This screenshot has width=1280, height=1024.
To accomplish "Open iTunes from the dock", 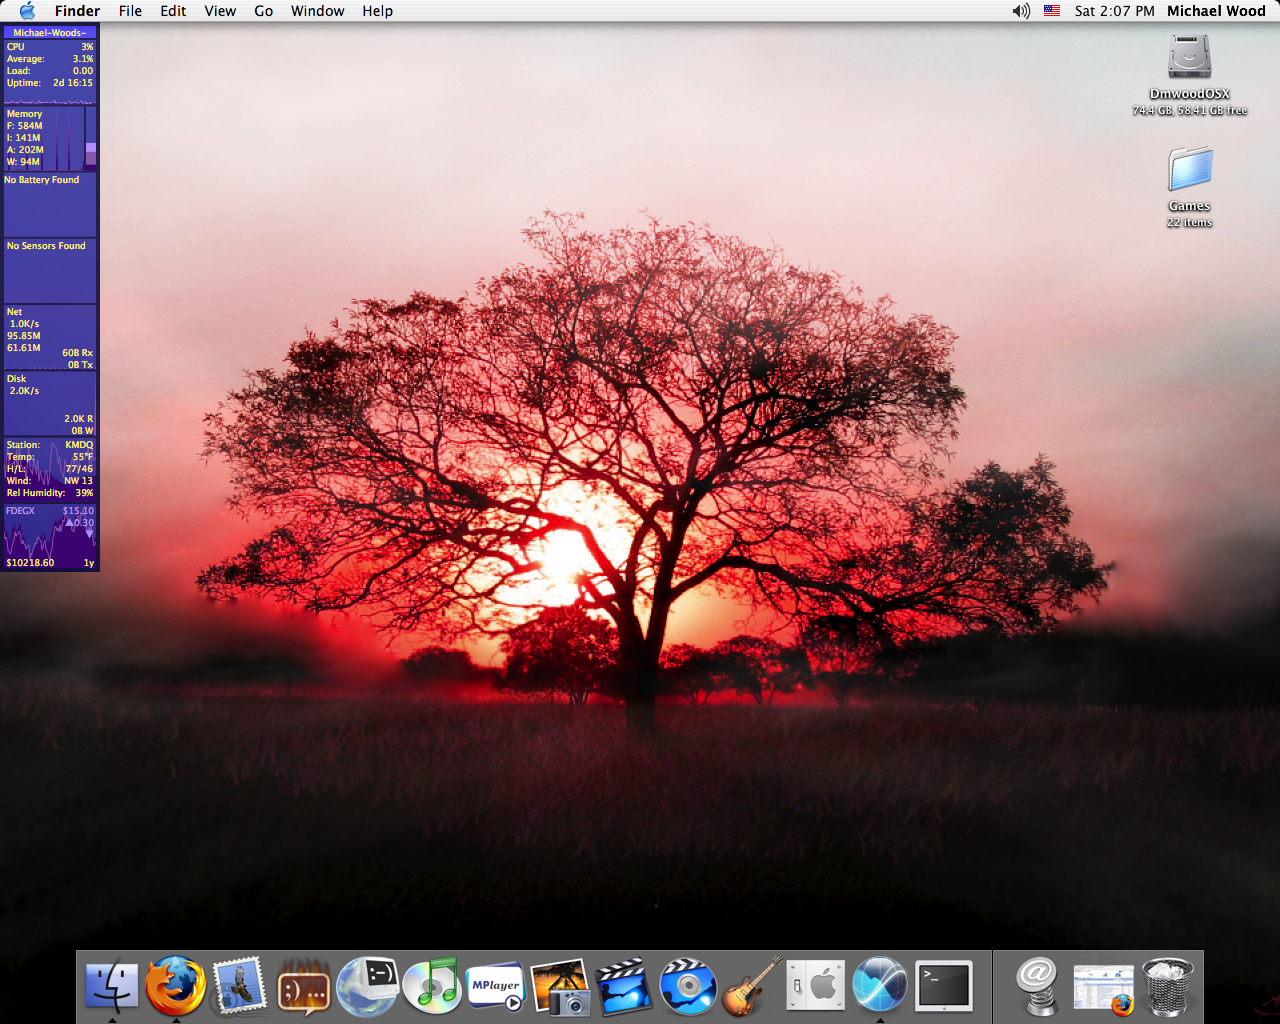I will pos(432,985).
